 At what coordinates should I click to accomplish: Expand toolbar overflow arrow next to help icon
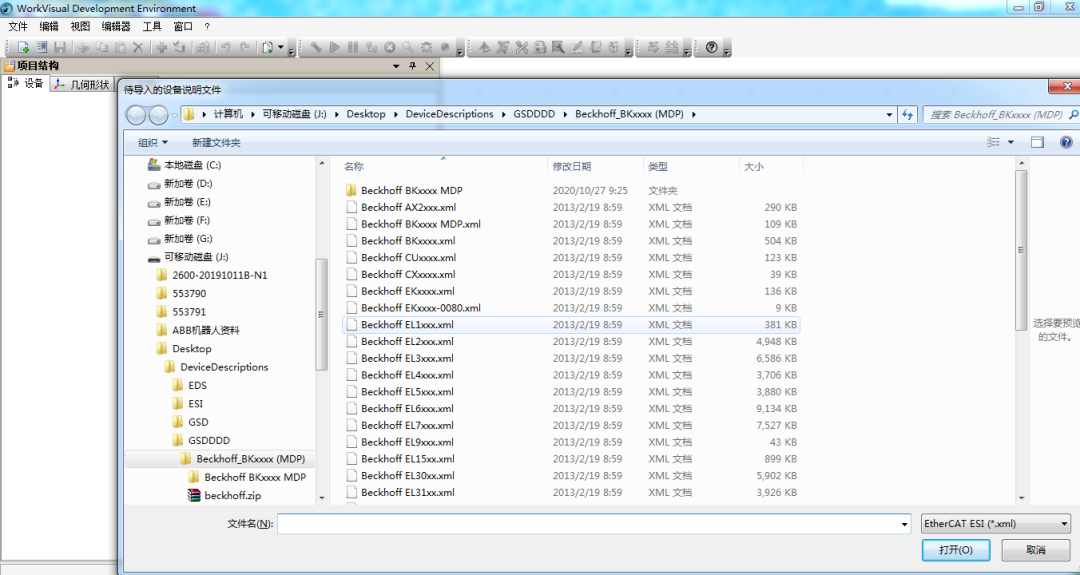(727, 51)
